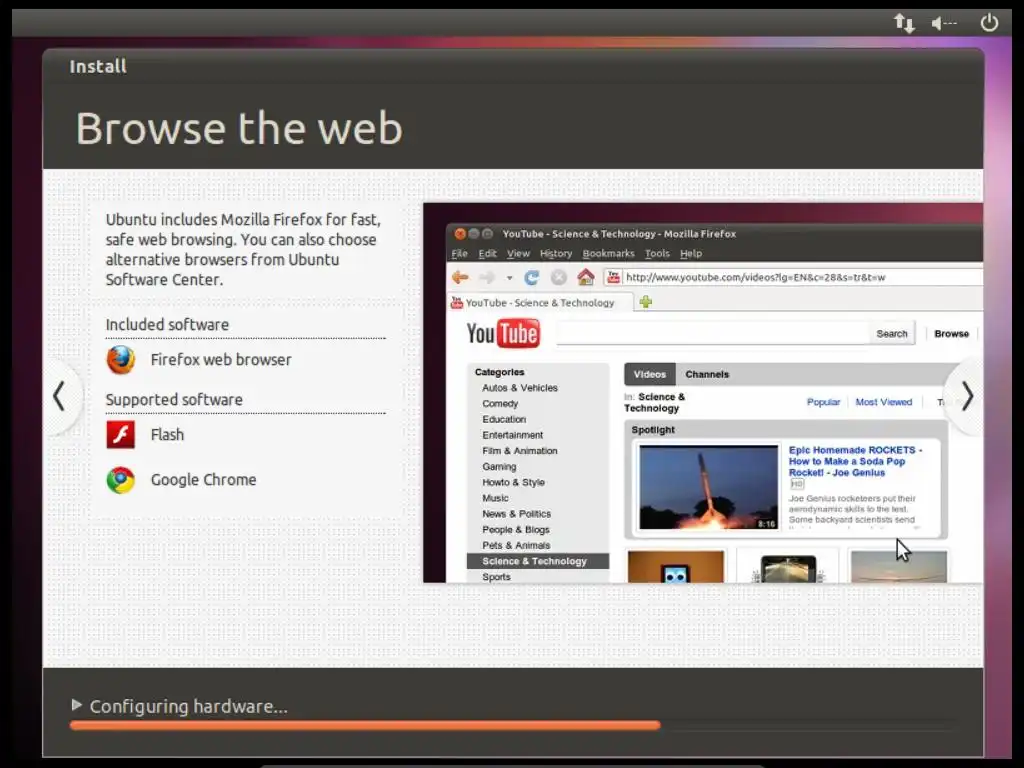Screen dimensions: 1024x768
Task: Open the navigation history dropdown arrow
Action: pos(509,278)
